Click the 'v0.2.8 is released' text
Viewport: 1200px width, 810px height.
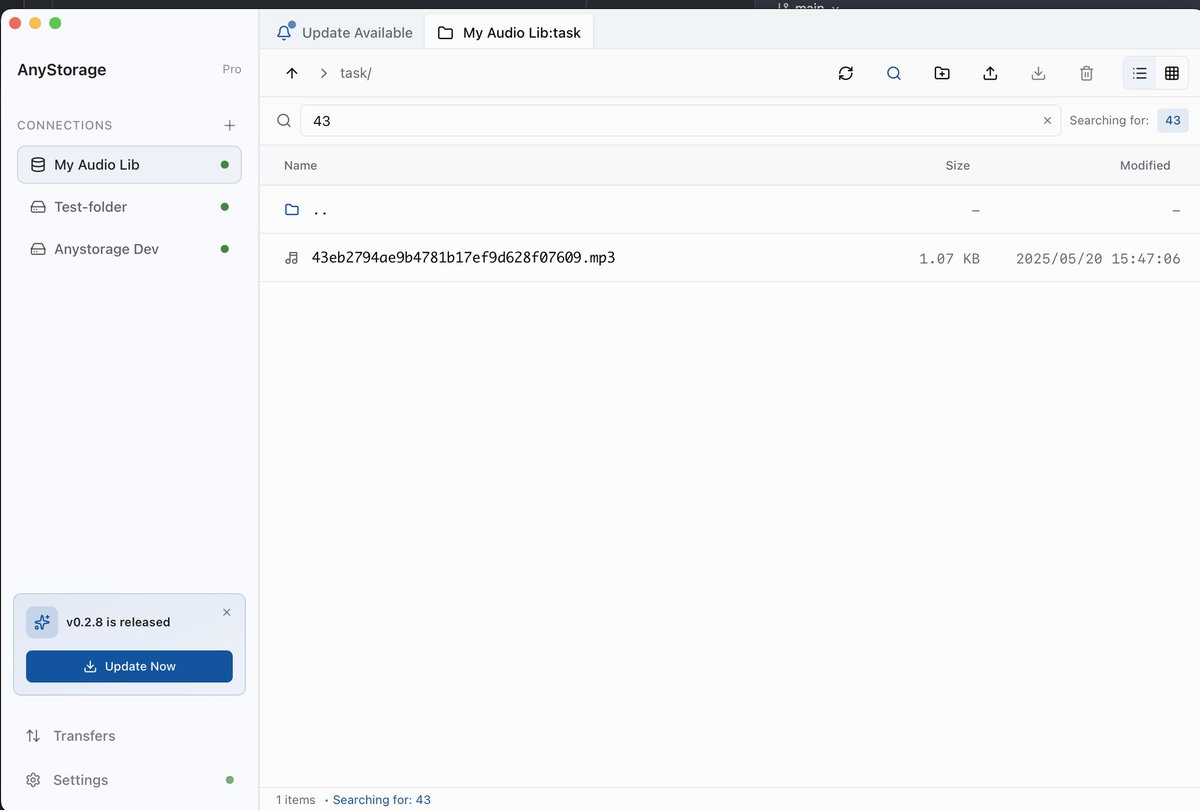coord(118,622)
